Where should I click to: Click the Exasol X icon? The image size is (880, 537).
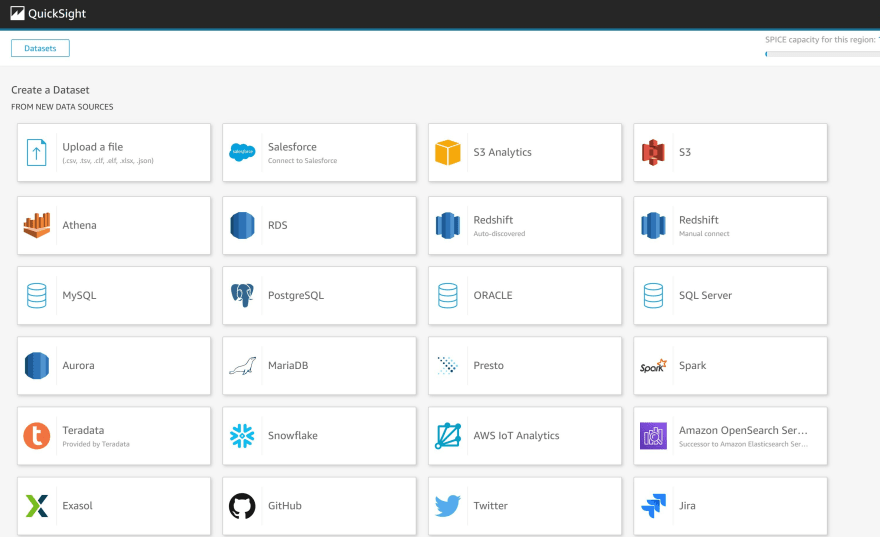coord(36,506)
